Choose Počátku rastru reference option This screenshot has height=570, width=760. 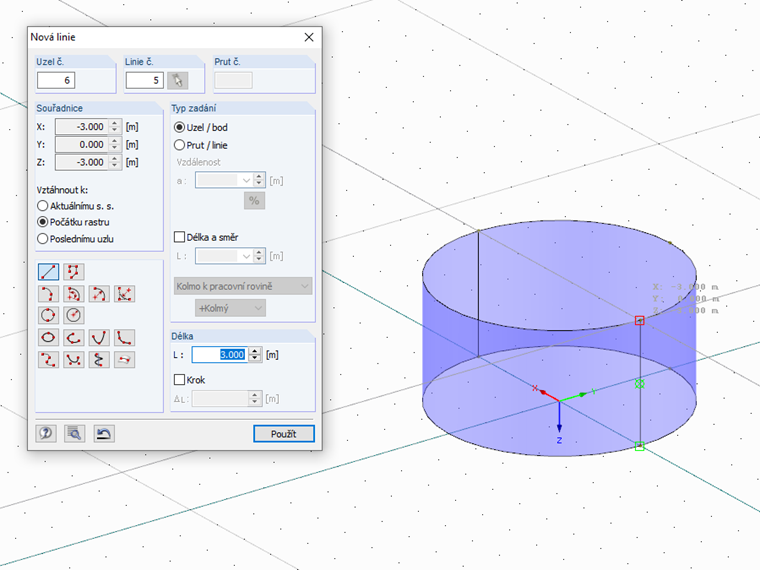click(x=43, y=222)
